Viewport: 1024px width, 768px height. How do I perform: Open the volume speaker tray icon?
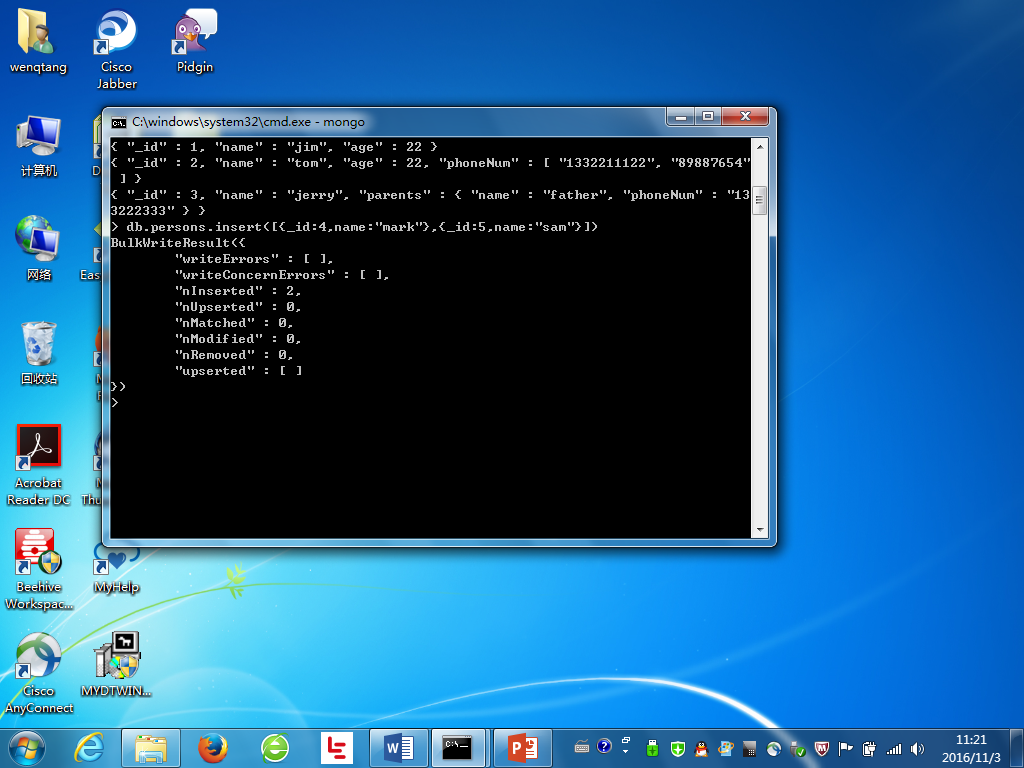click(x=918, y=749)
